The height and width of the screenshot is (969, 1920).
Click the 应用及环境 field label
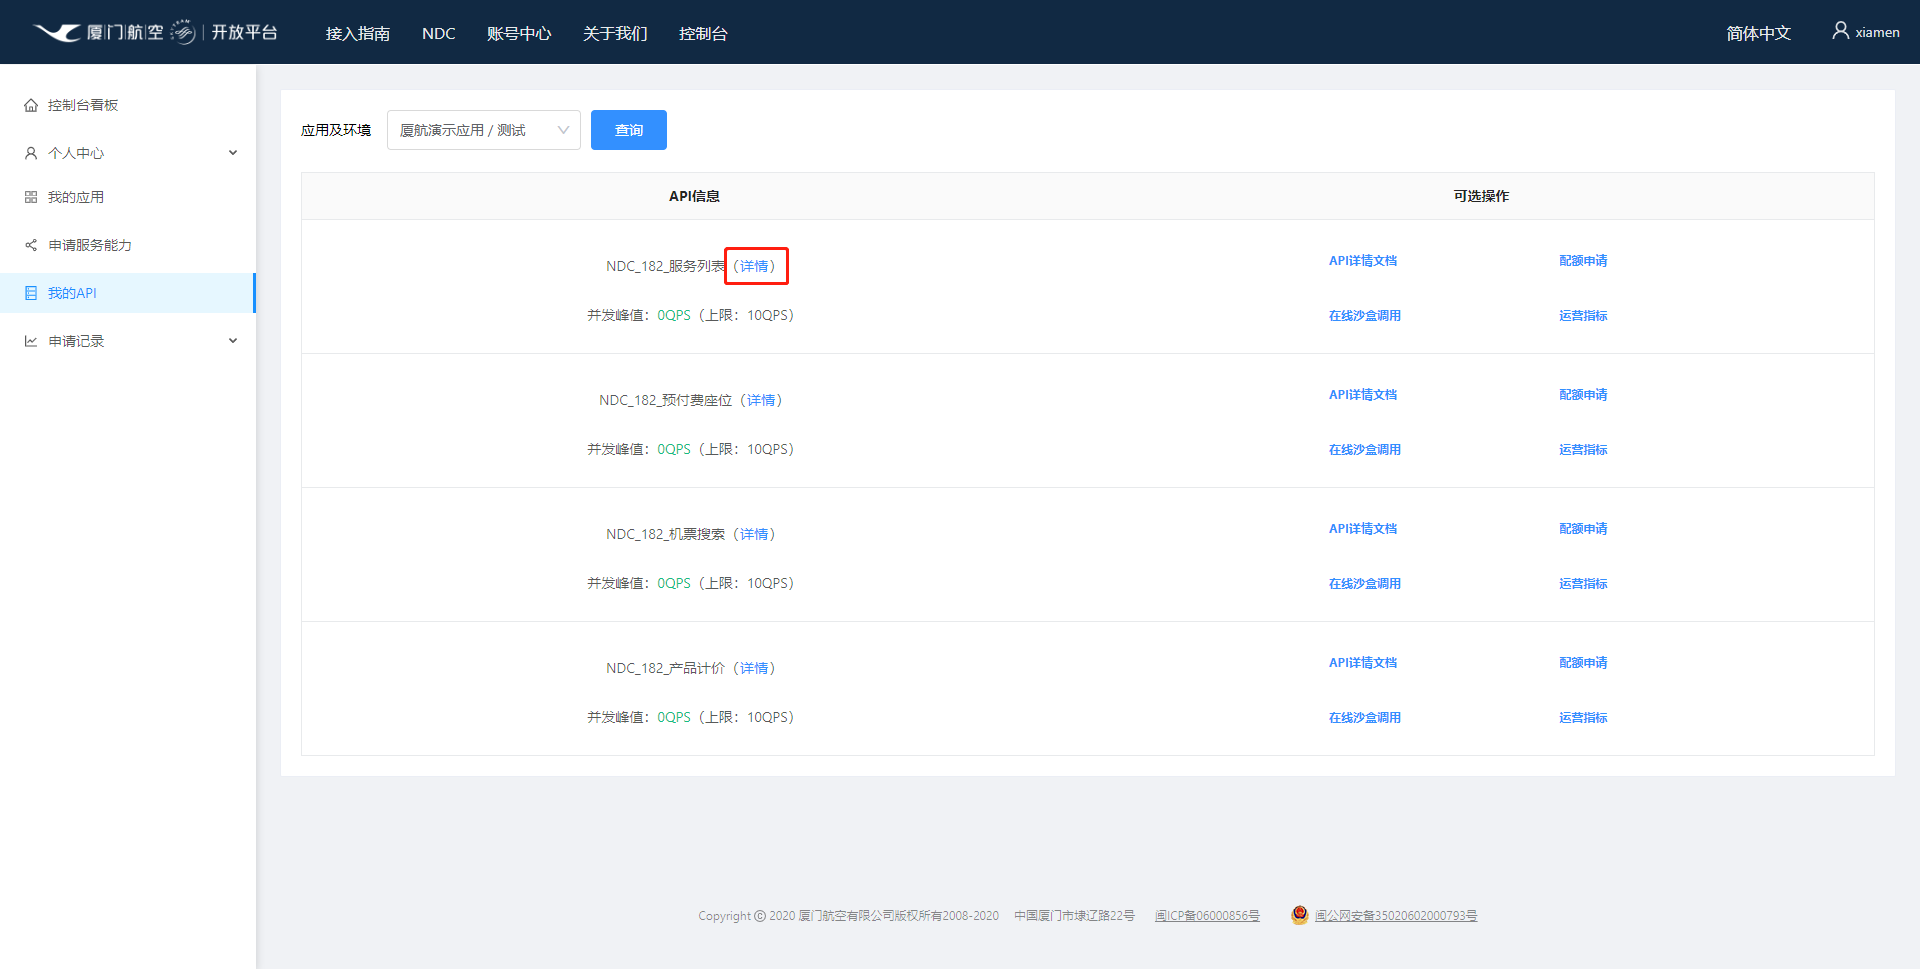[336, 130]
